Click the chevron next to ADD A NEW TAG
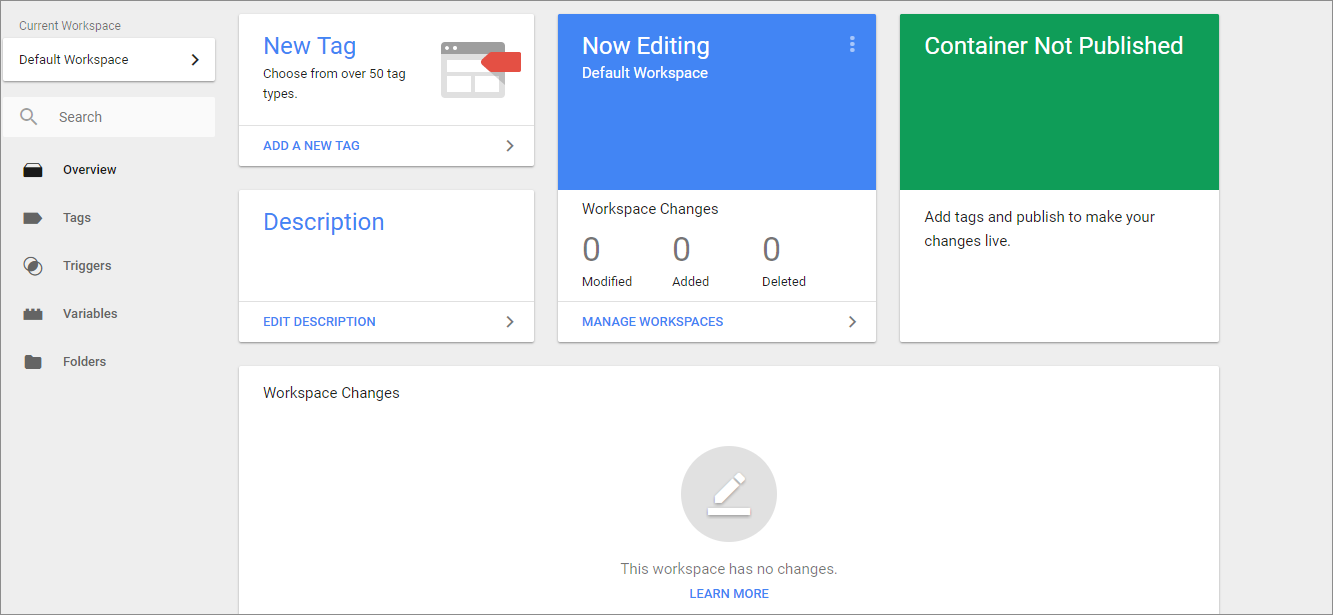The width and height of the screenshot is (1333, 615). pos(509,145)
